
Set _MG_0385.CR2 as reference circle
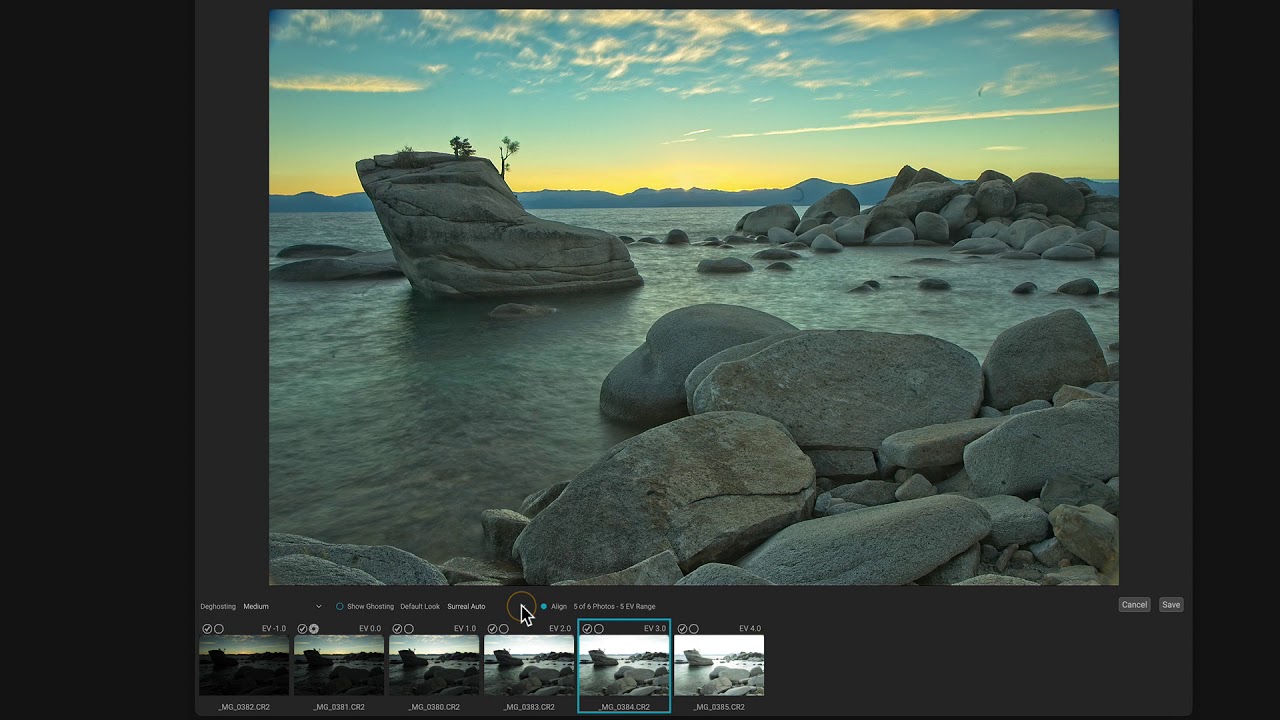[694, 629]
